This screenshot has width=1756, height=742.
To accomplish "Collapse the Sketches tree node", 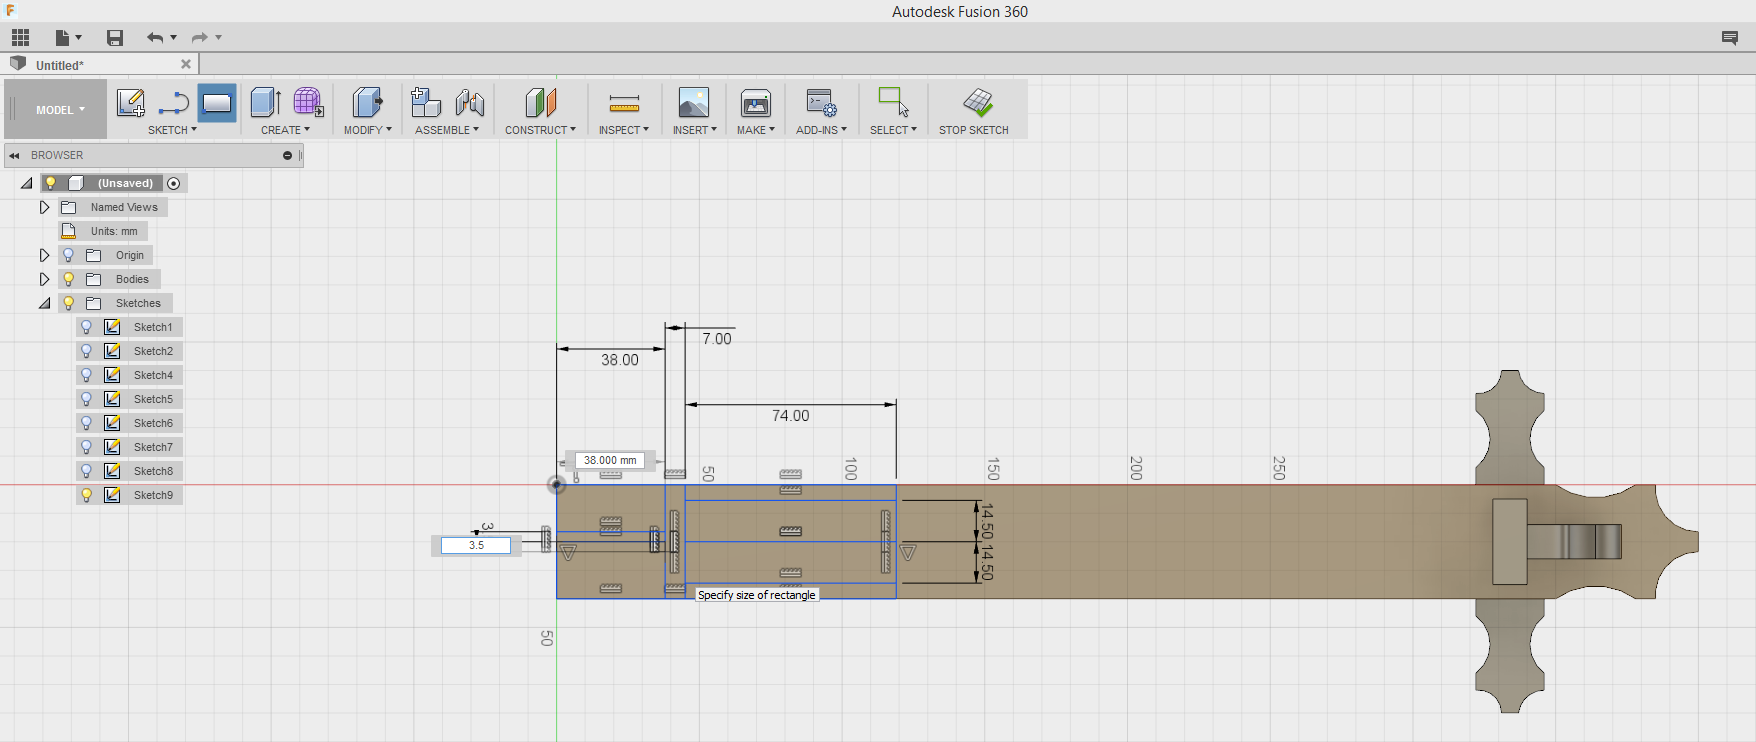I will 45,304.
